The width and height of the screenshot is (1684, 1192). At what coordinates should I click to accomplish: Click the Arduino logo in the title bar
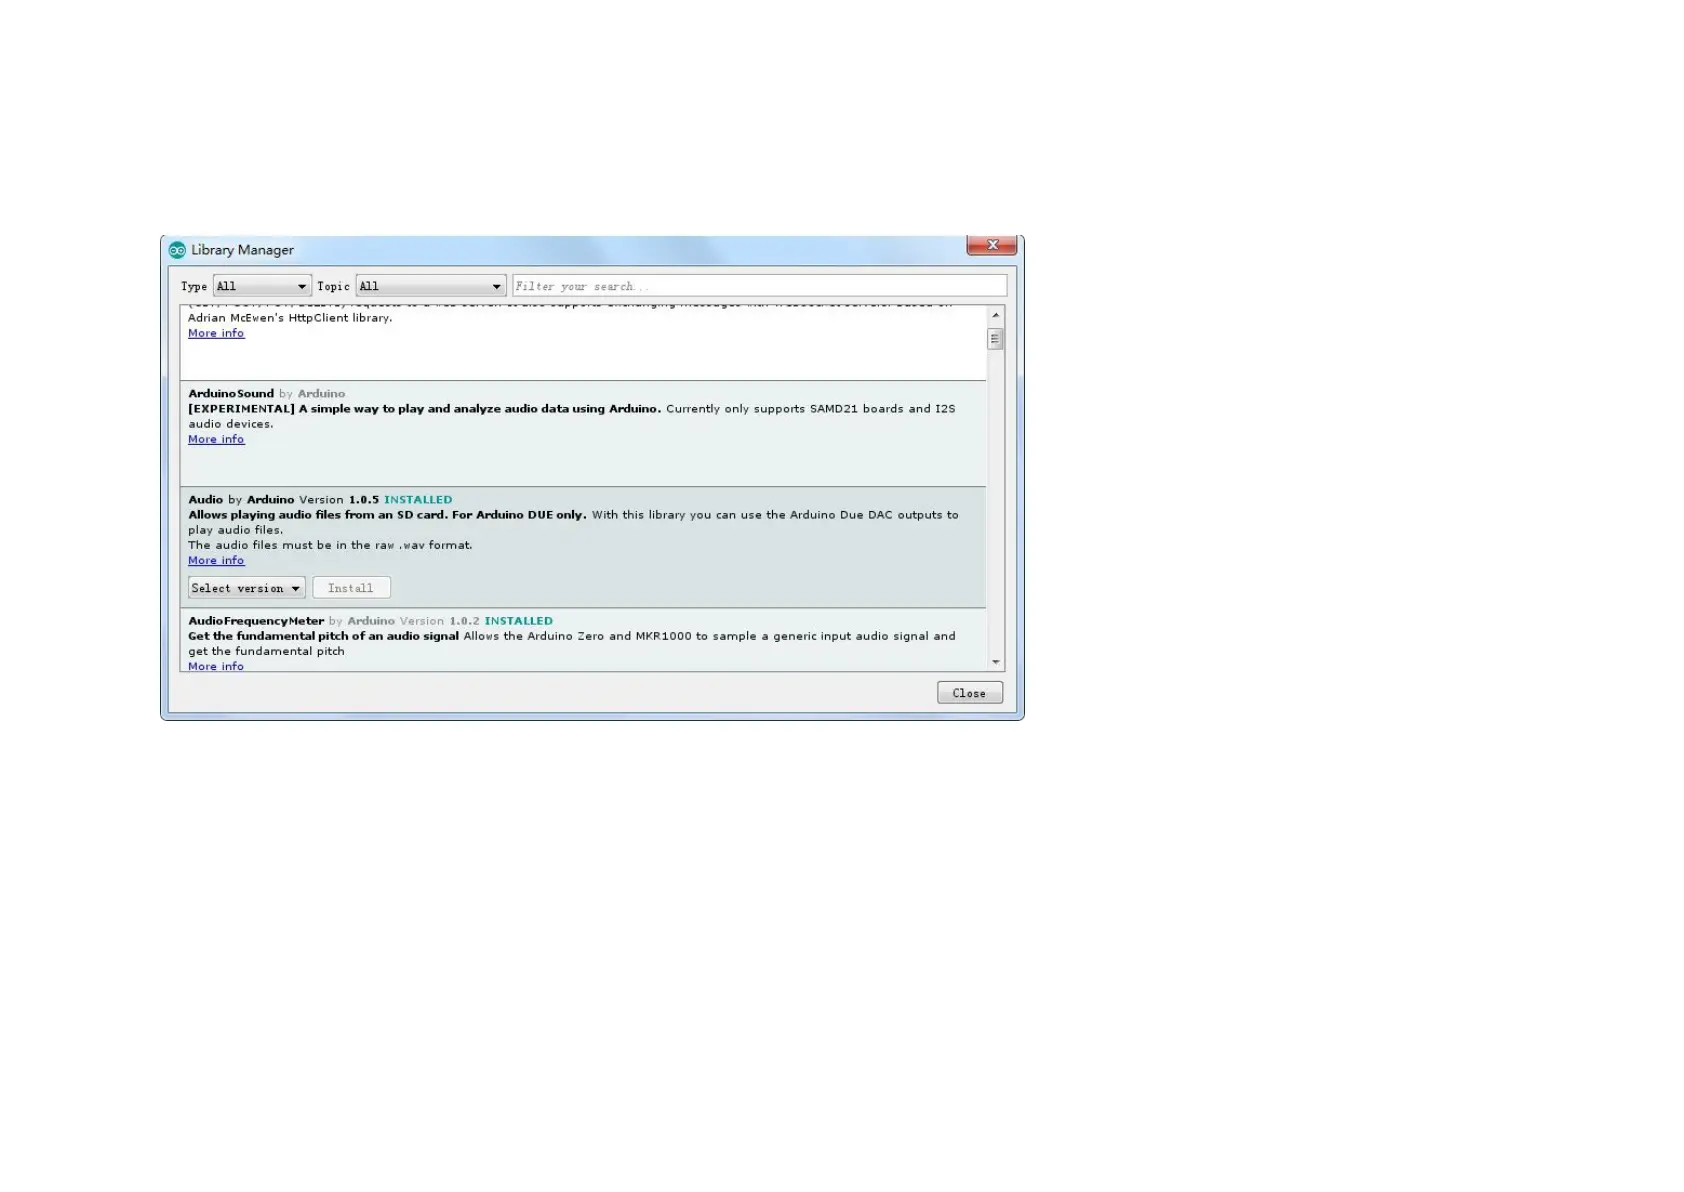(x=177, y=250)
